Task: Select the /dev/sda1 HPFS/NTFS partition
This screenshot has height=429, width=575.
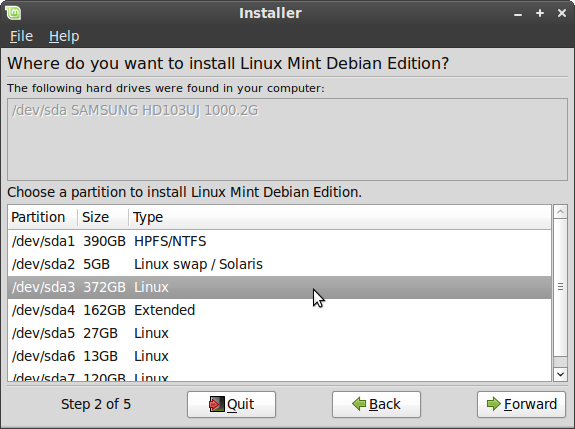Action: point(279,241)
